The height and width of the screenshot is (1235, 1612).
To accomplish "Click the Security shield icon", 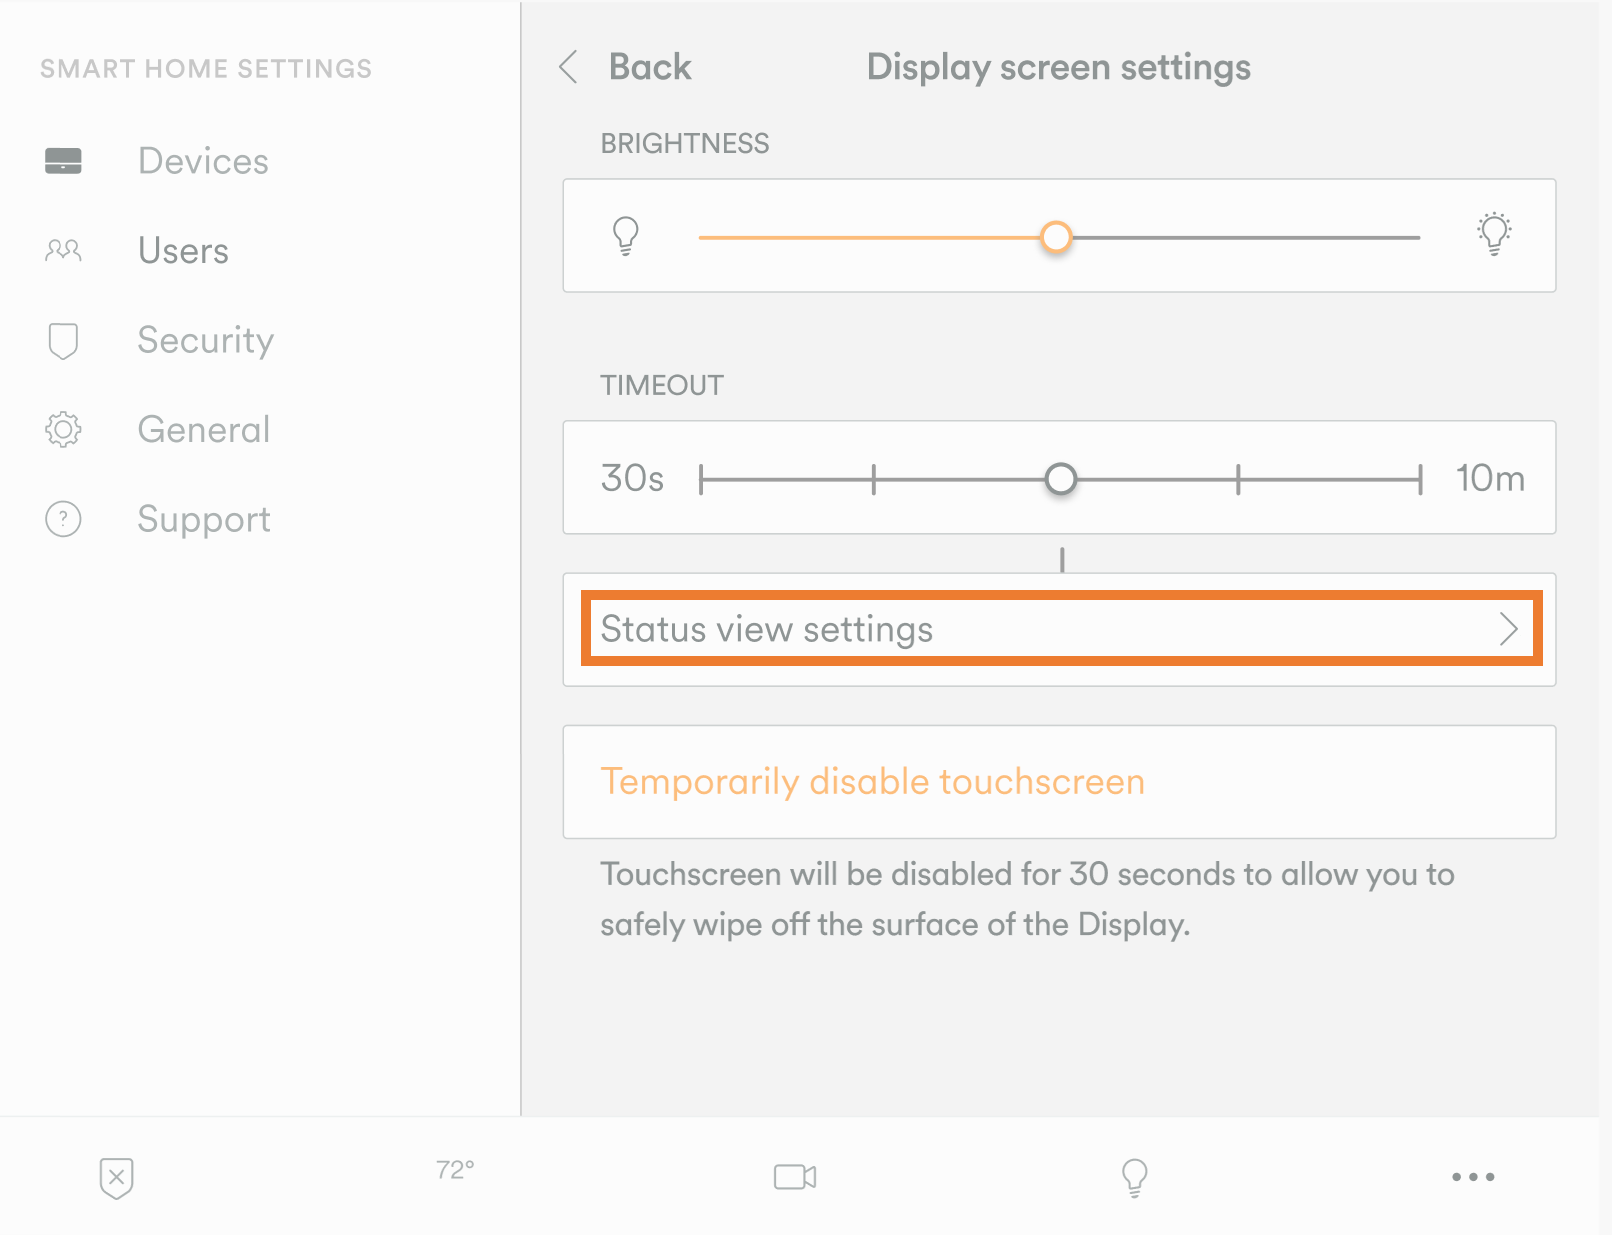I will click(x=63, y=340).
